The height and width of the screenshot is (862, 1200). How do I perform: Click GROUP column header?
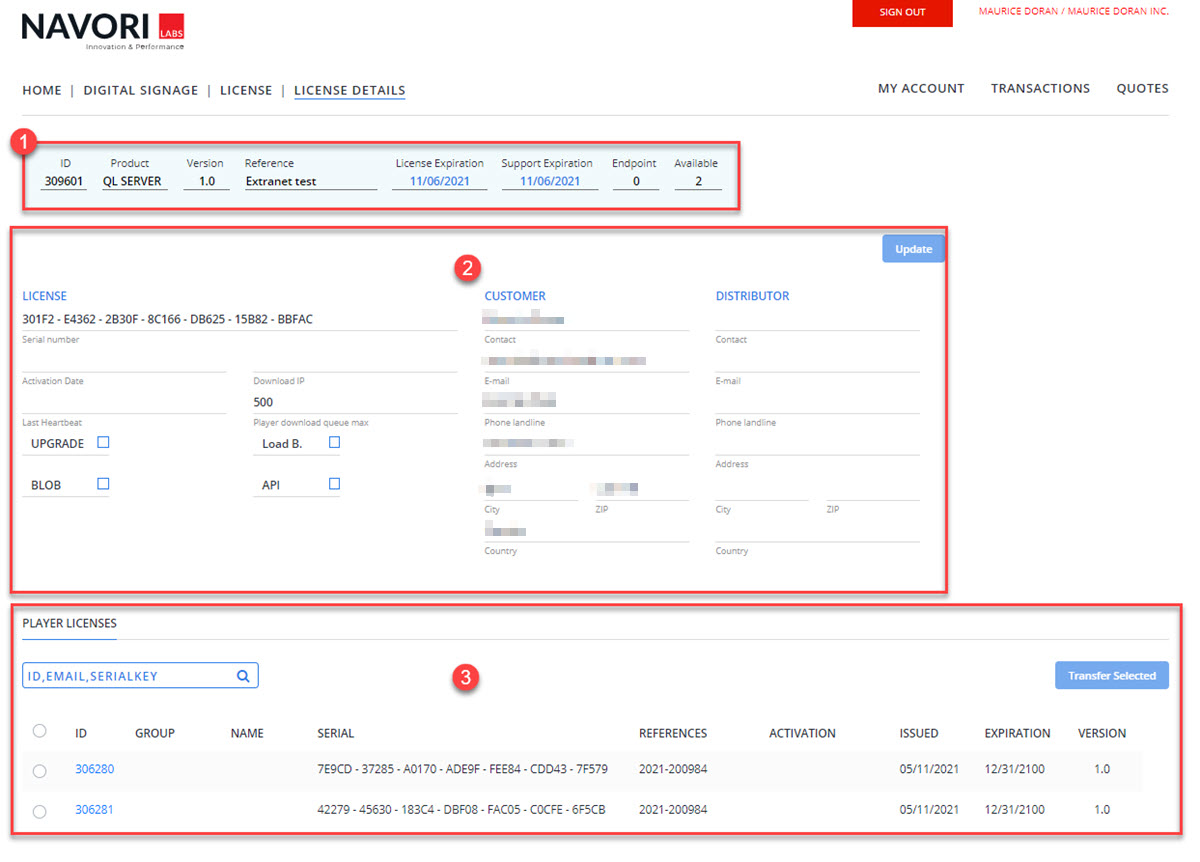coord(155,733)
